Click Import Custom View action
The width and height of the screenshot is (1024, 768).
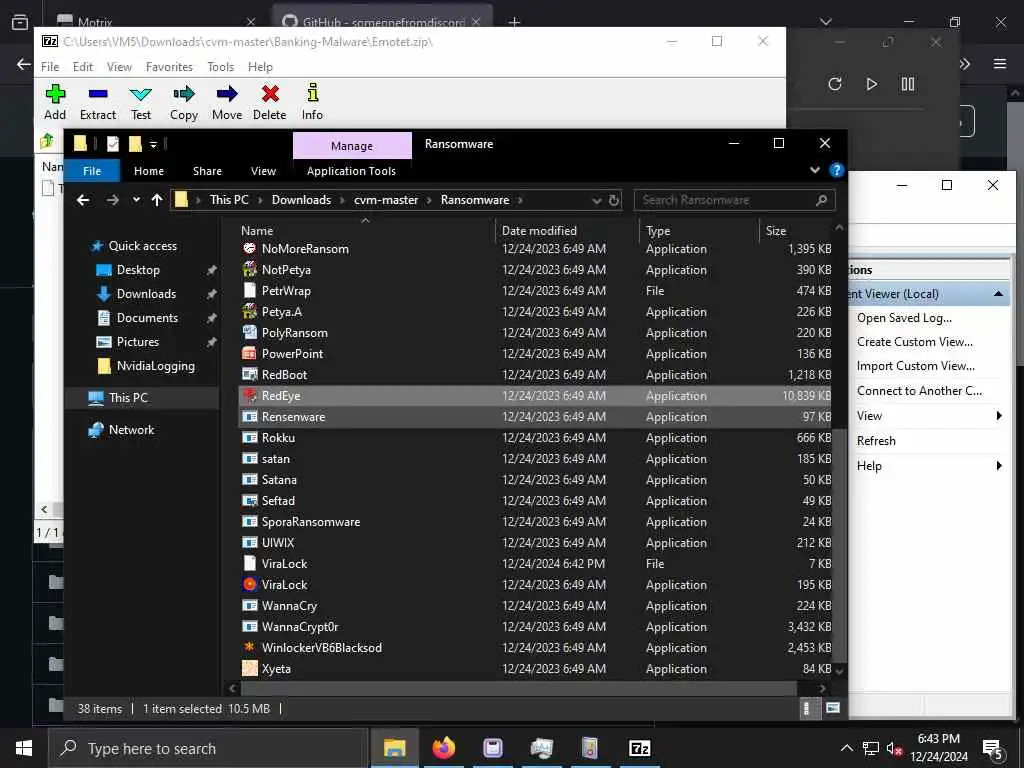tap(916, 366)
